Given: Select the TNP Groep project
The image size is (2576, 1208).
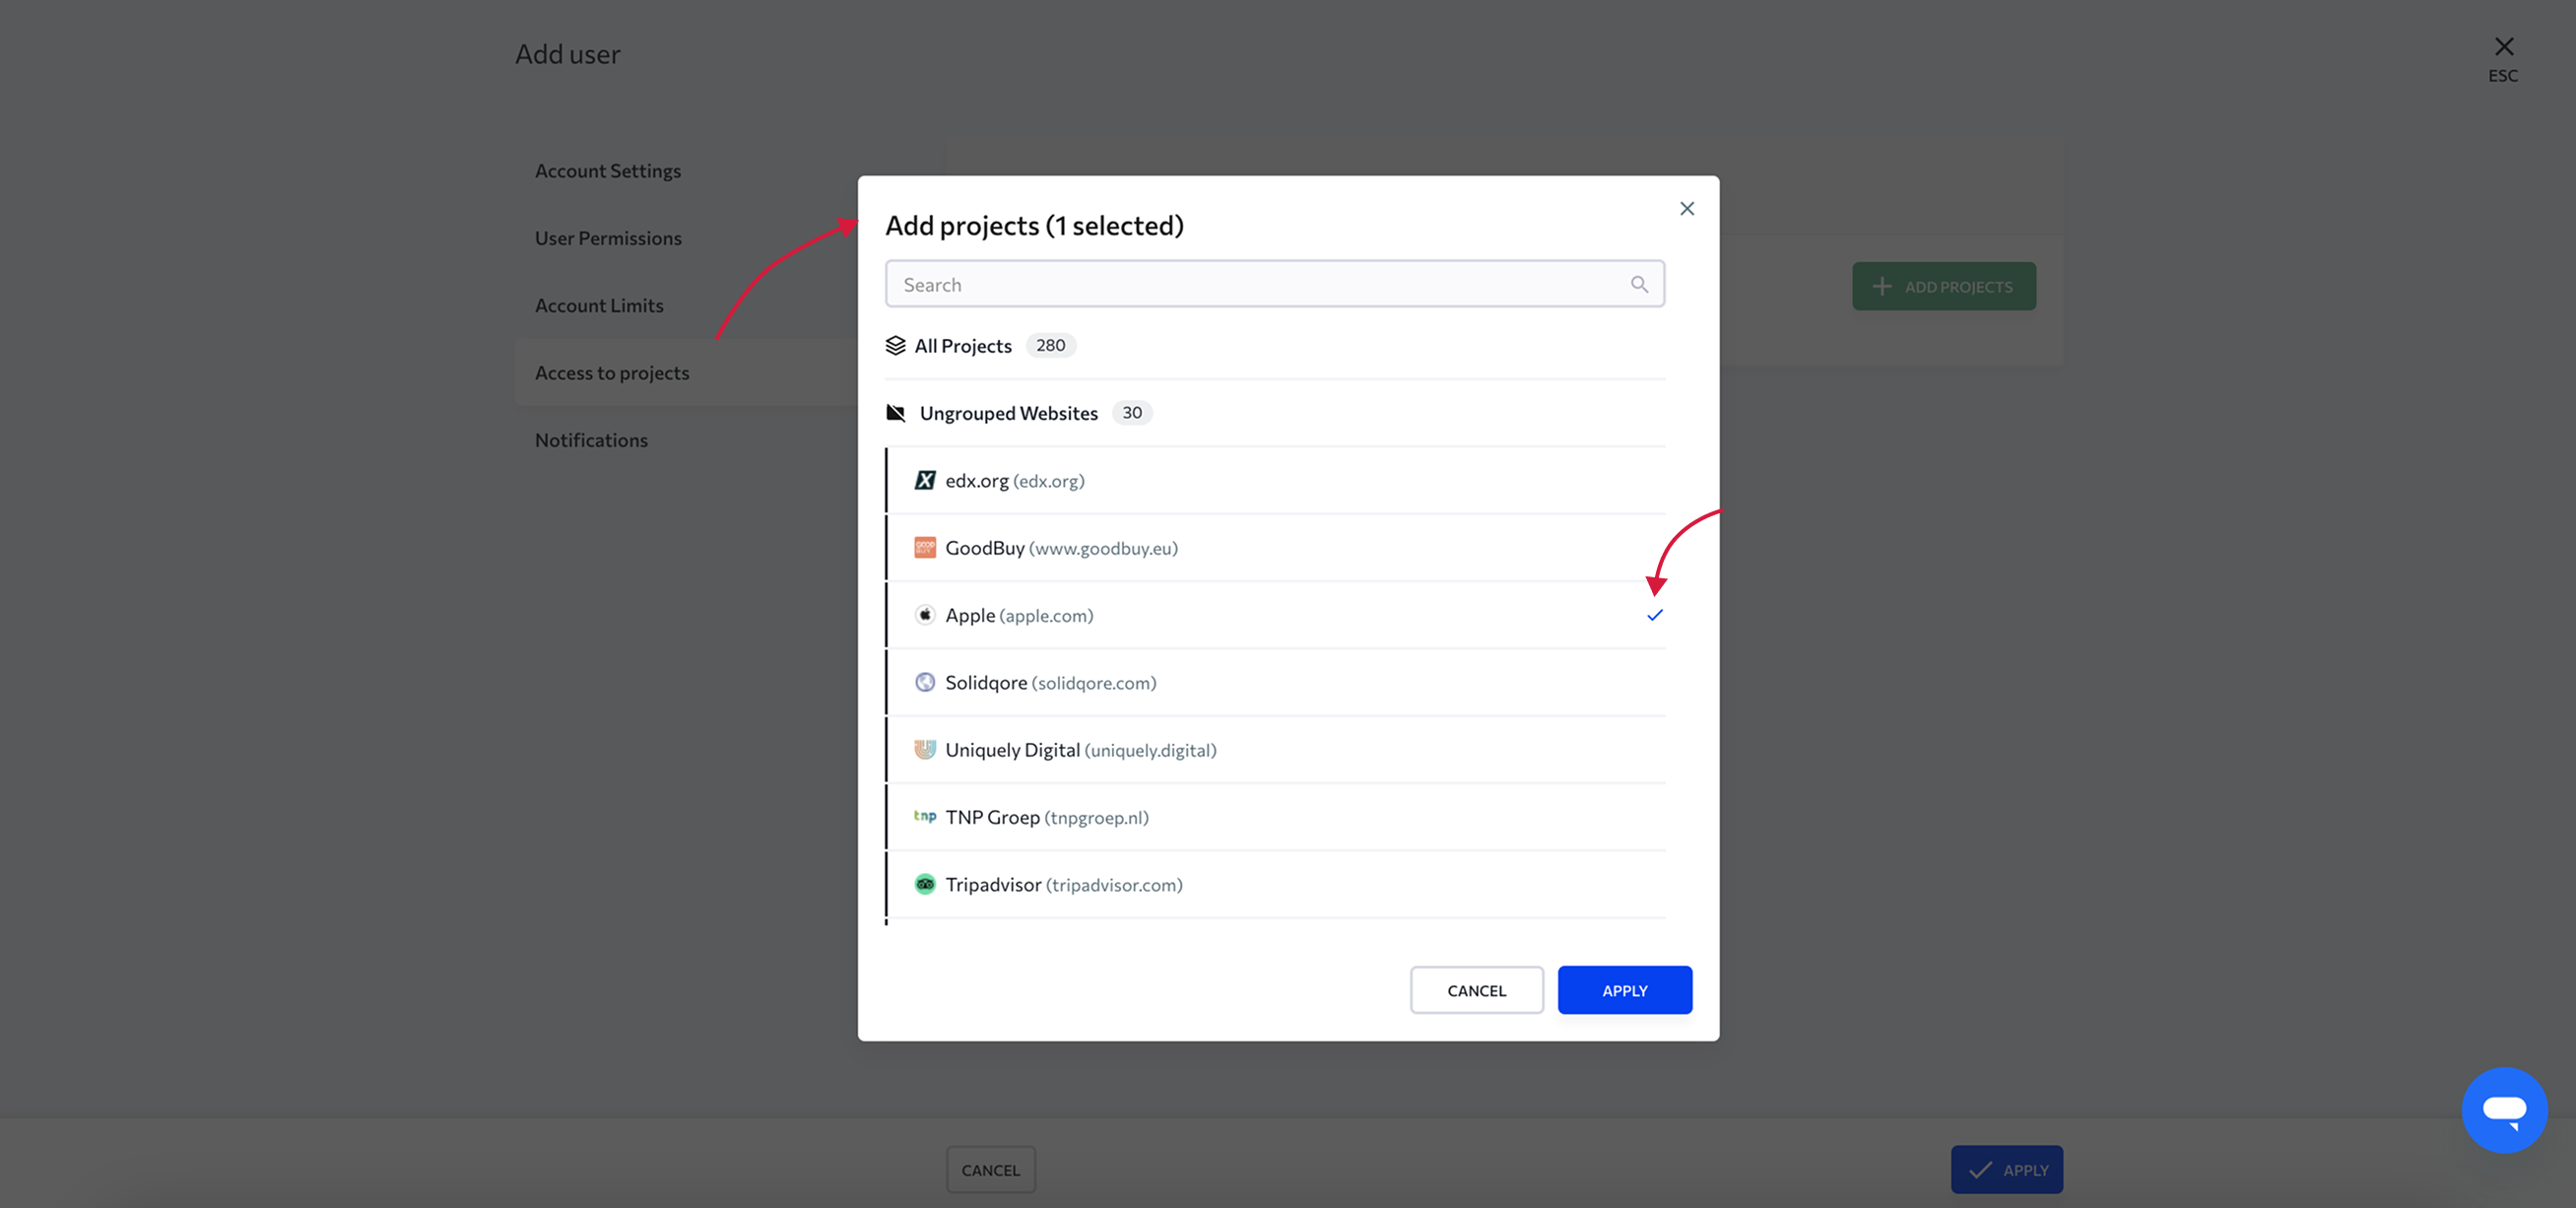Looking at the screenshot, I should coord(1275,816).
